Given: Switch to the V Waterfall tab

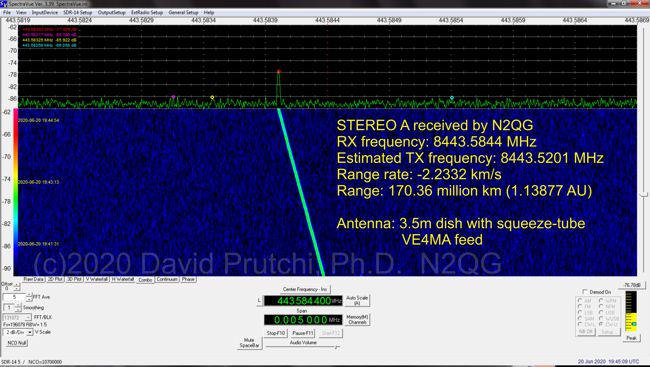Looking at the screenshot, I should [x=97, y=280].
